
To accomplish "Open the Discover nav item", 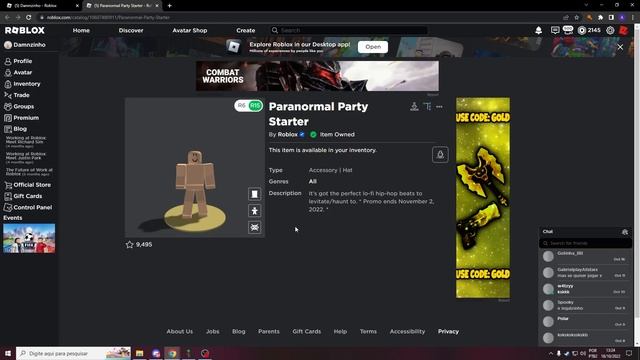I will [x=131, y=30].
